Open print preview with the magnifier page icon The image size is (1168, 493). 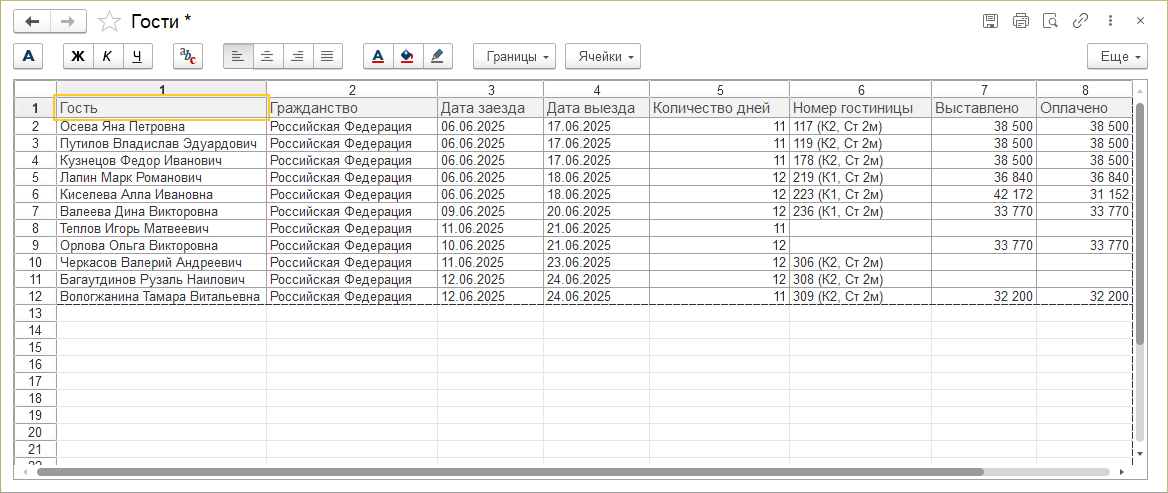tap(1050, 22)
